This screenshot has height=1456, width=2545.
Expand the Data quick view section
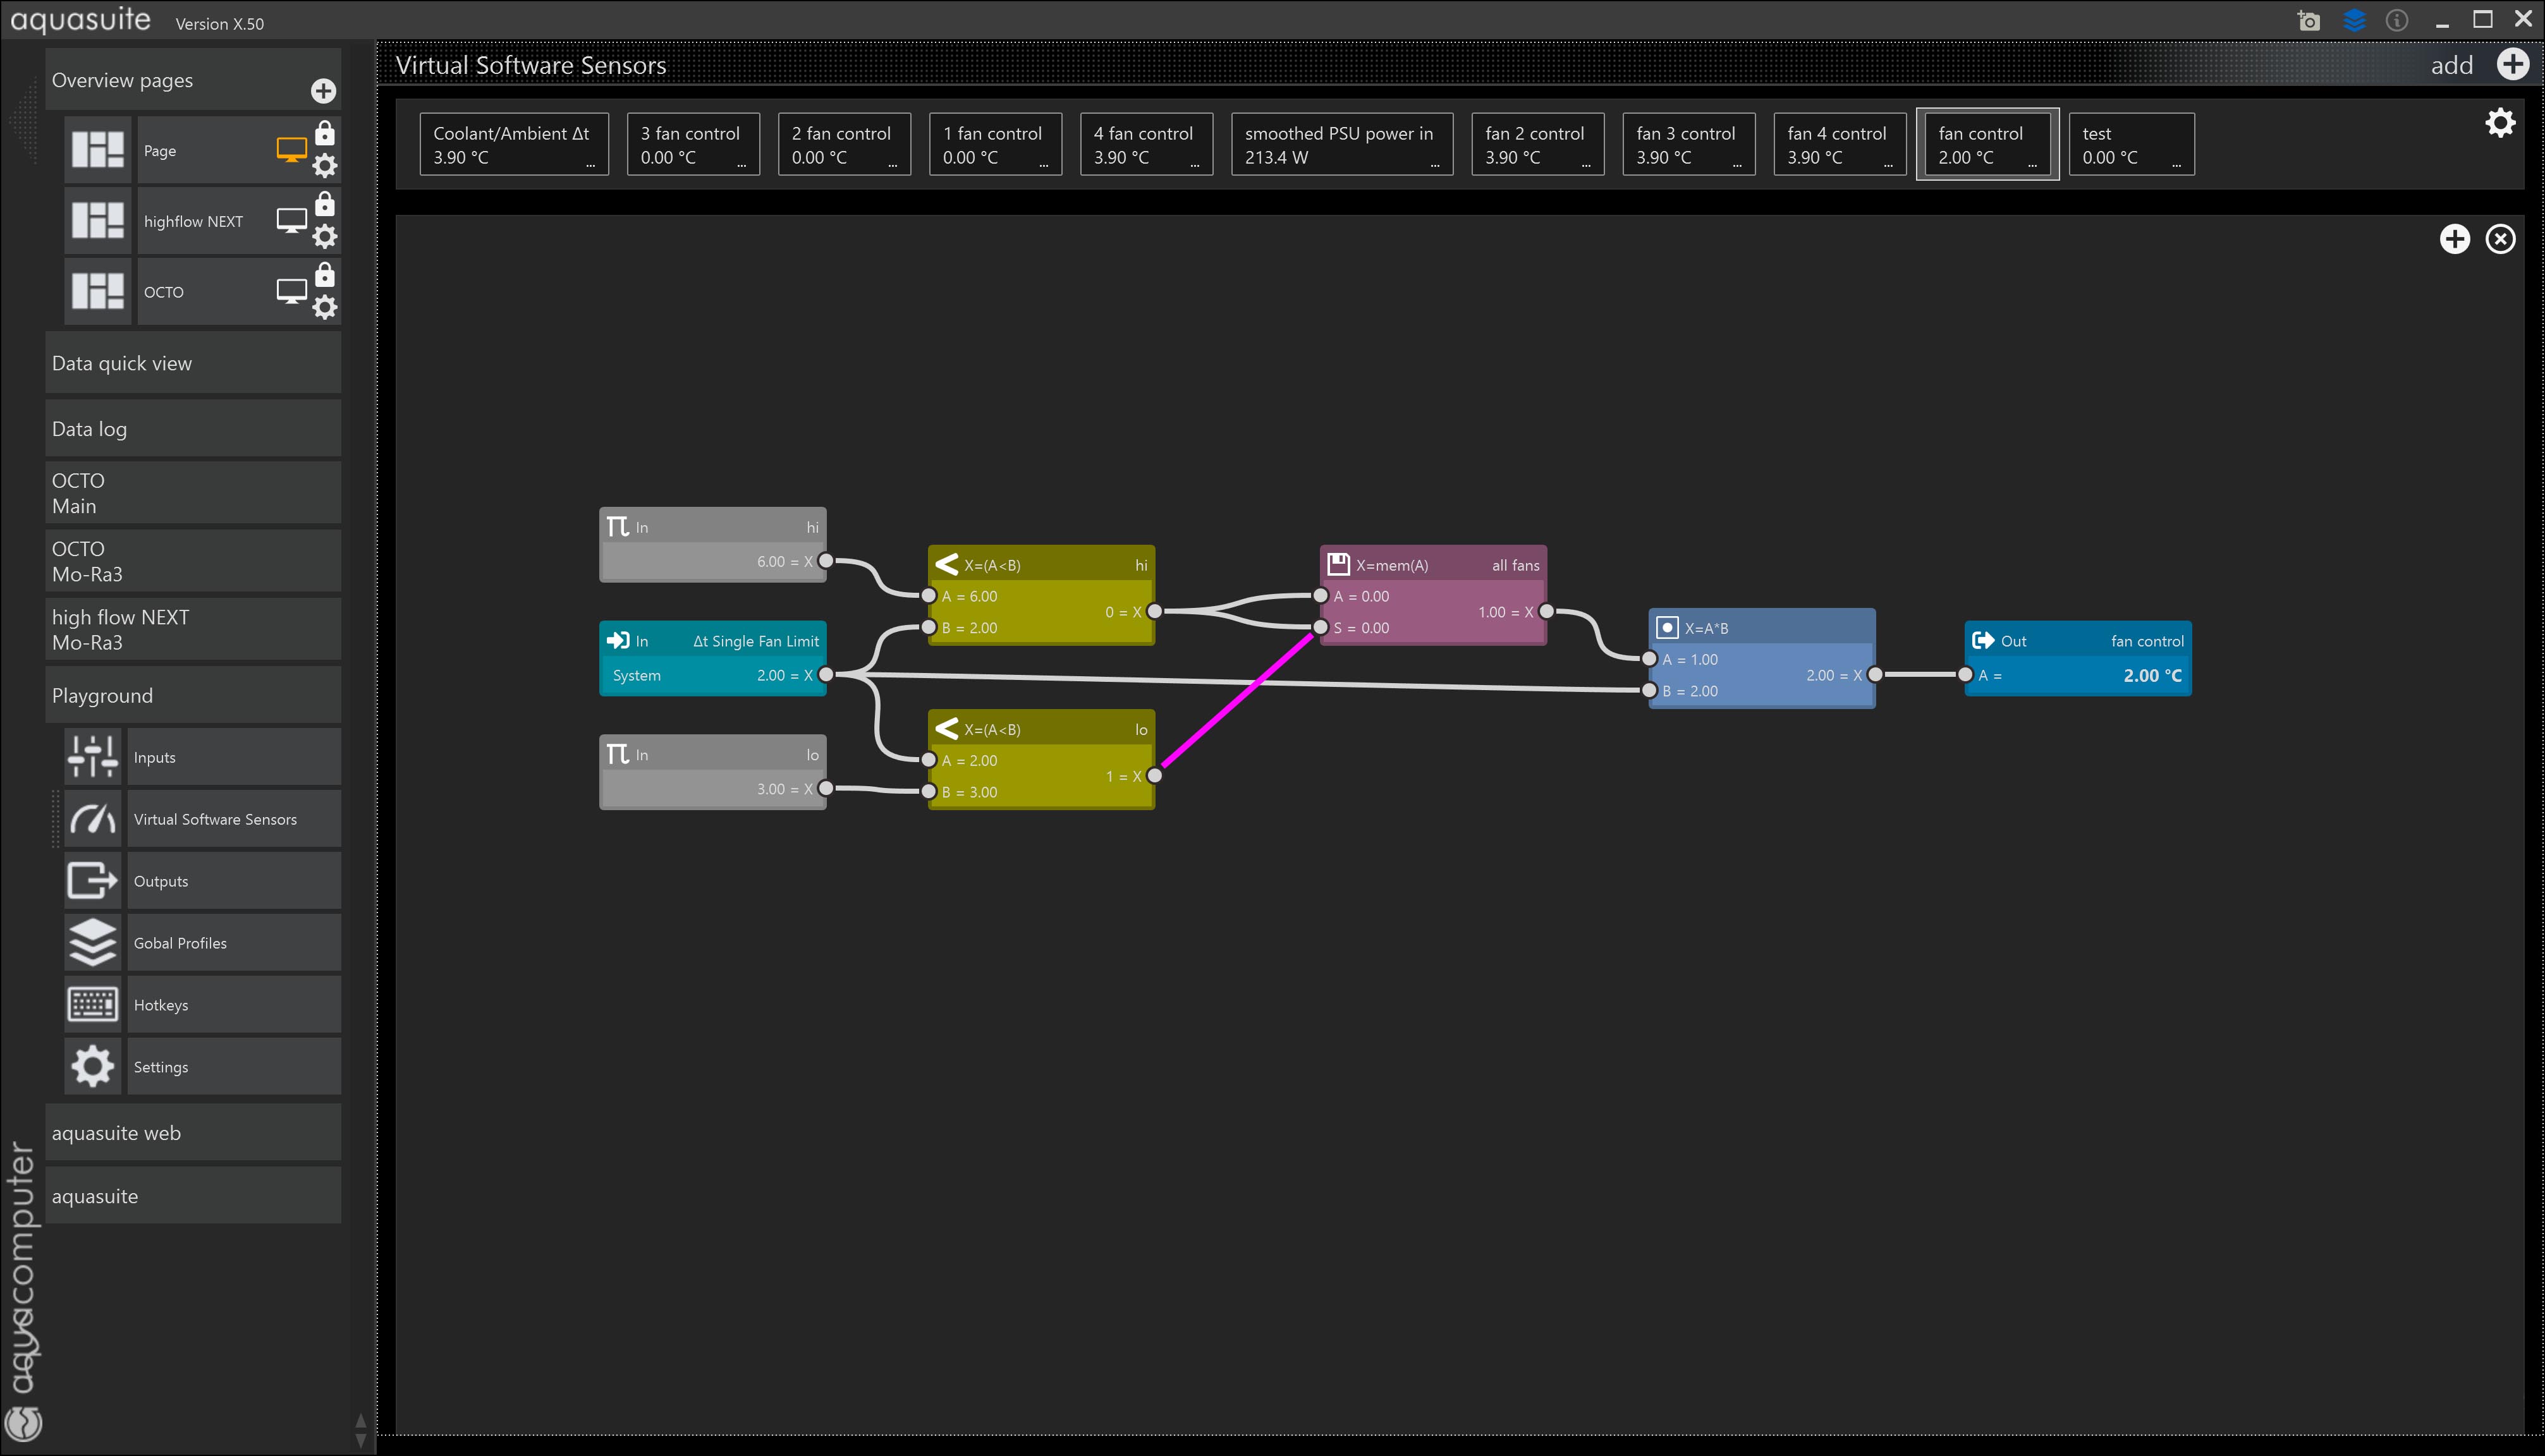tap(193, 363)
